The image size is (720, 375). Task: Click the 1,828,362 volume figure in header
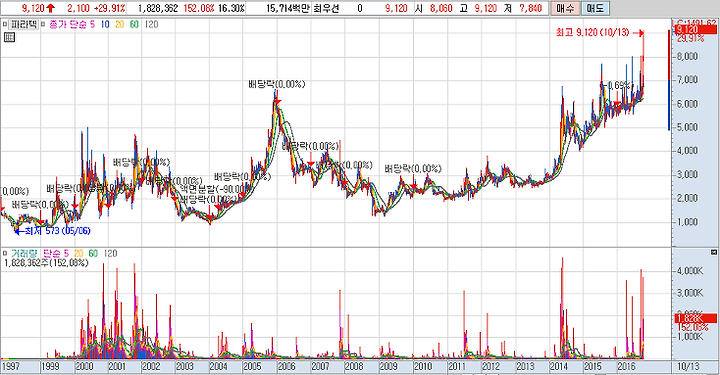158,8
